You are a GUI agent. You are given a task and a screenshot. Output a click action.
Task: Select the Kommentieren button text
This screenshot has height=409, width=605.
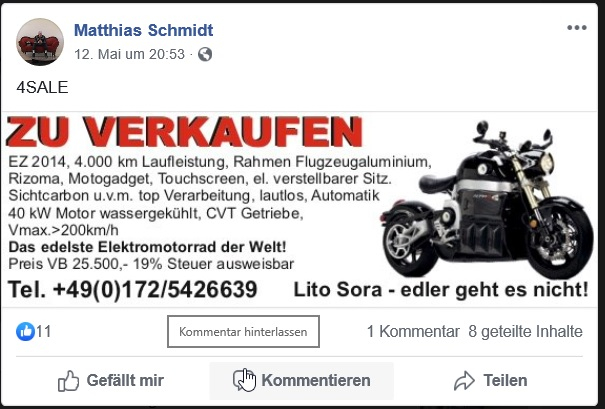[x=316, y=380]
